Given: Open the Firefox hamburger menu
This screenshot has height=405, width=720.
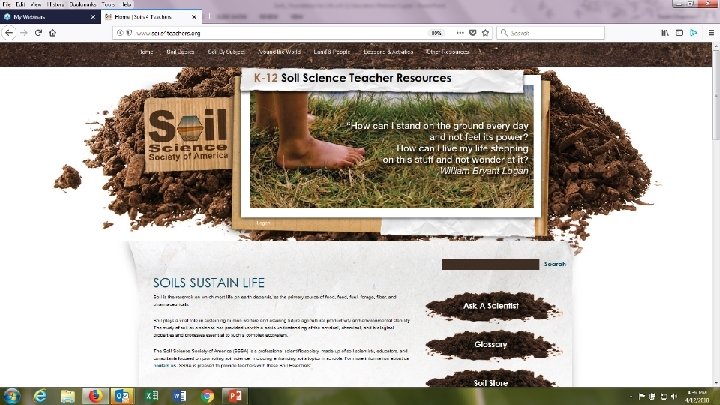Looking at the screenshot, I should 711,33.
